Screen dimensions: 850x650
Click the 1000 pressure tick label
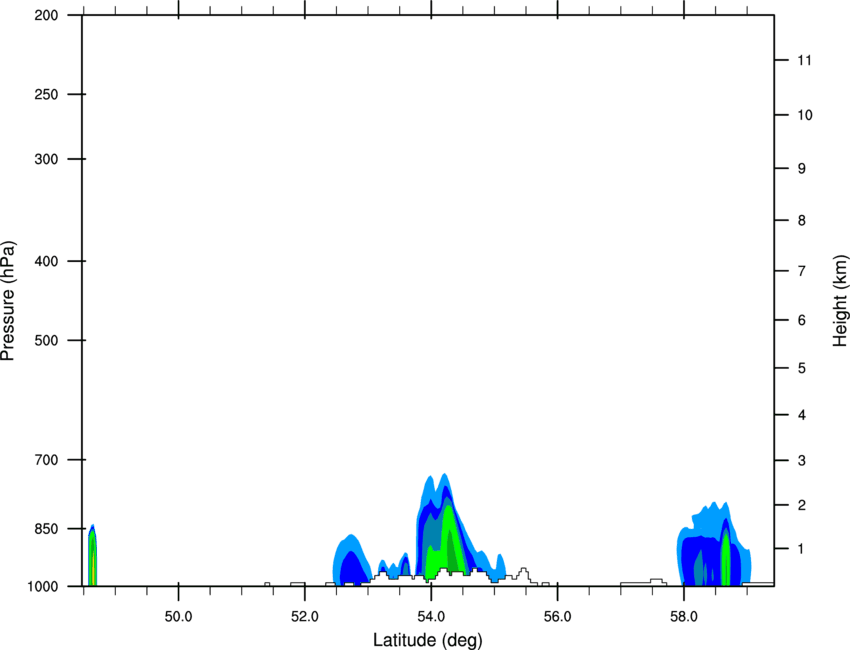[x=43, y=586]
